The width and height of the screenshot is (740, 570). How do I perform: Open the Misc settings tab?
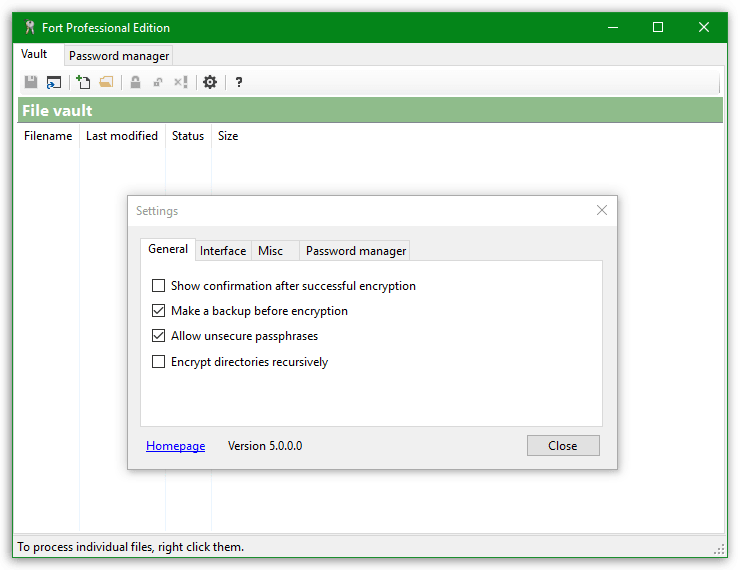270,251
